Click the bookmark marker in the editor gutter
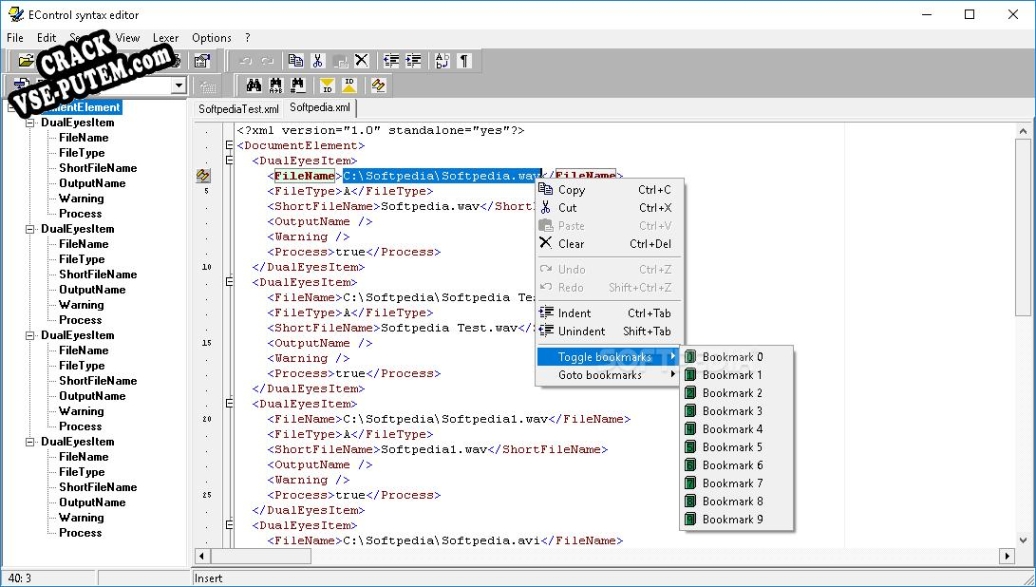Screen dimensions: 1036x587 point(204,176)
